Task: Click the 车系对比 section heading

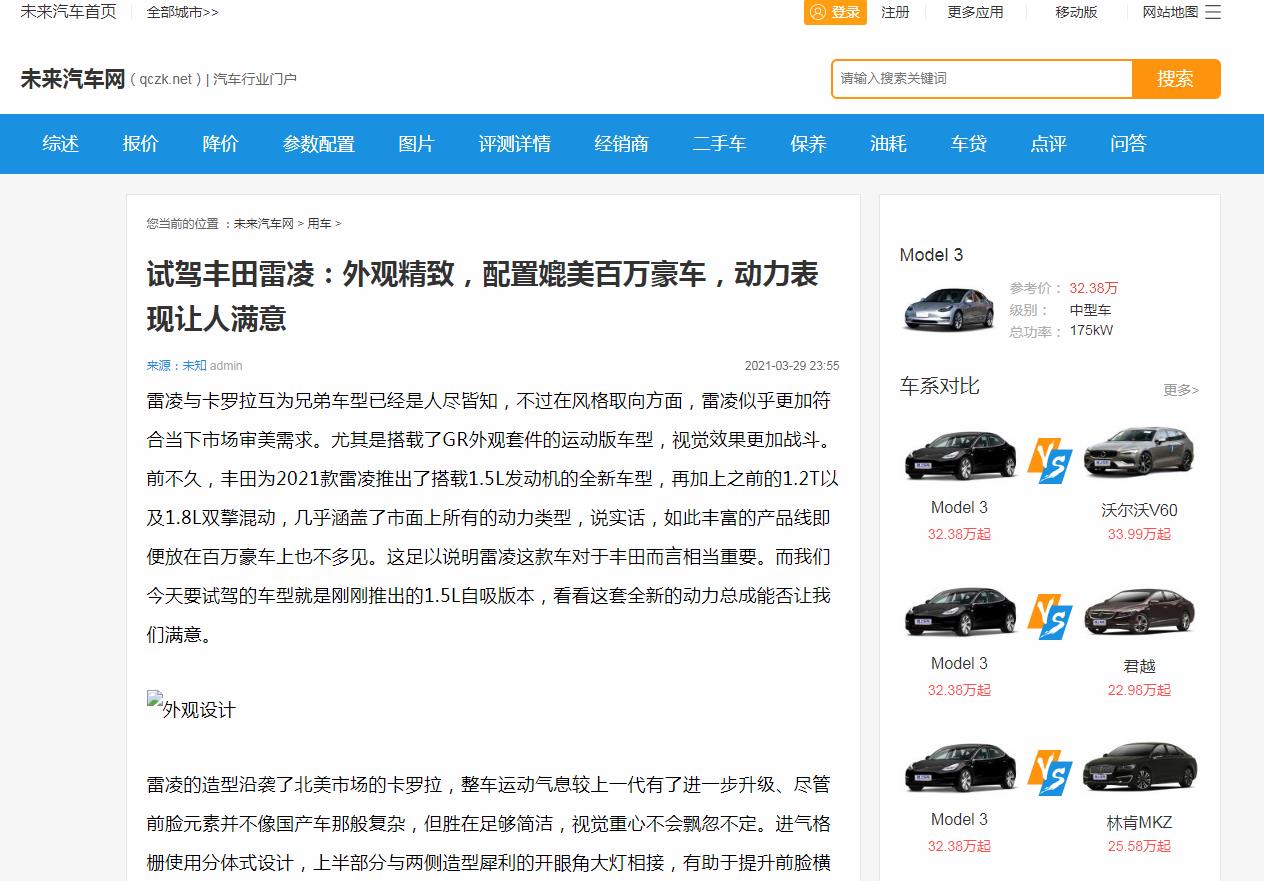Action: point(940,386)
